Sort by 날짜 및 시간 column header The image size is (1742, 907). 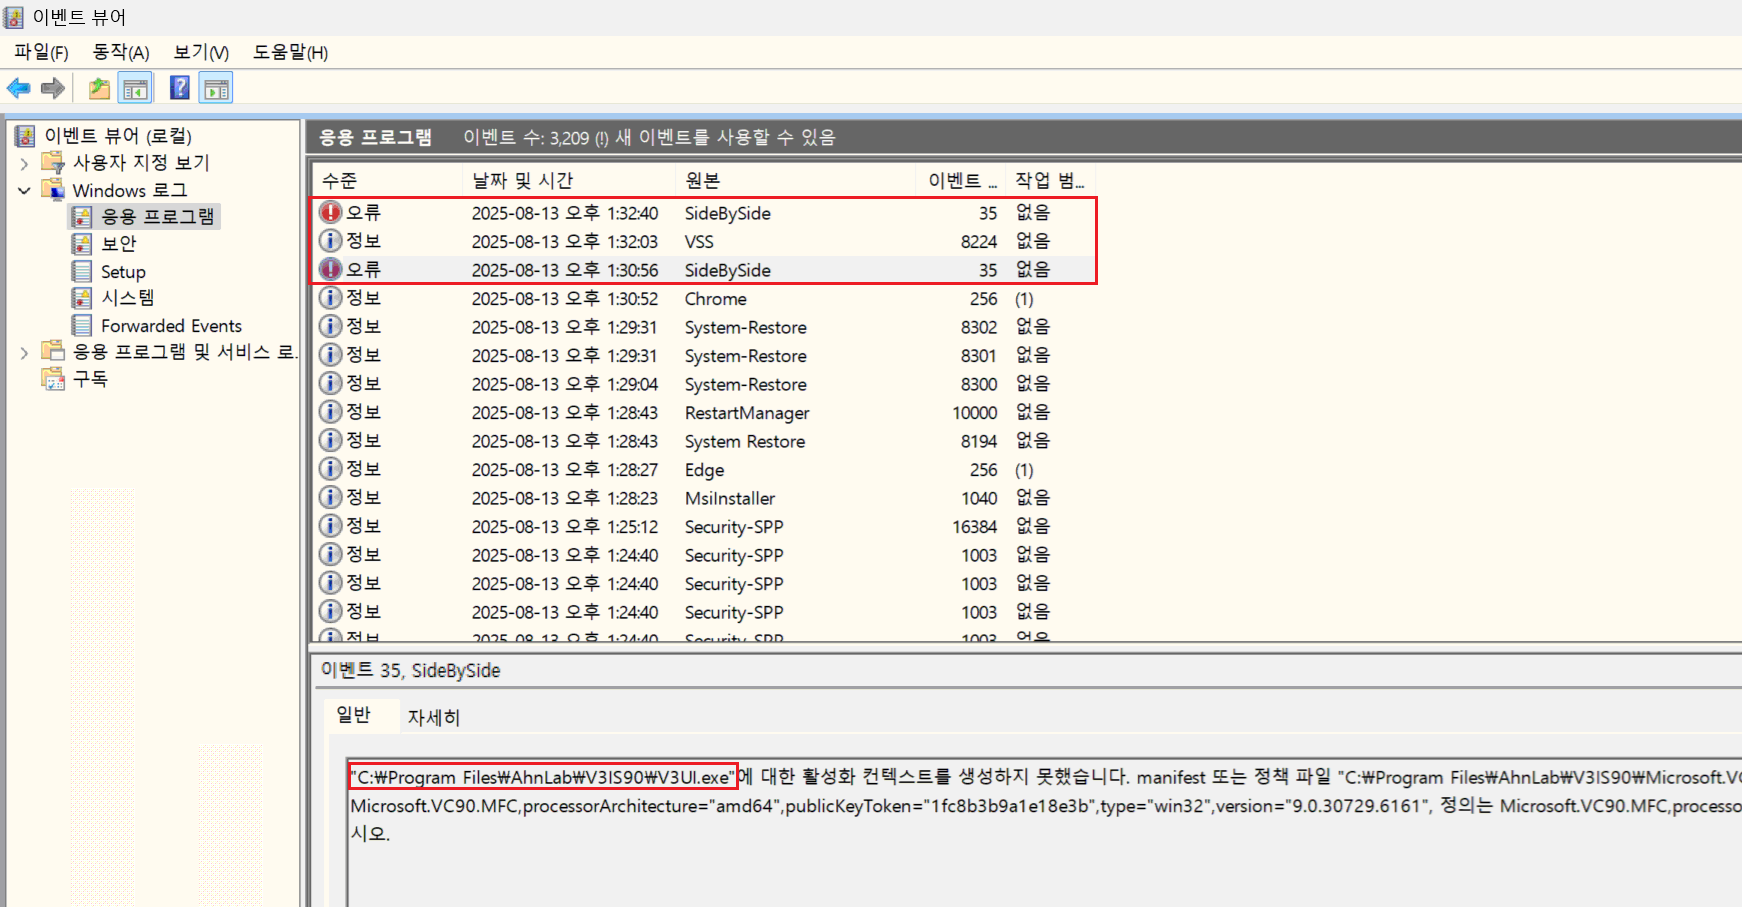[522, 181]
